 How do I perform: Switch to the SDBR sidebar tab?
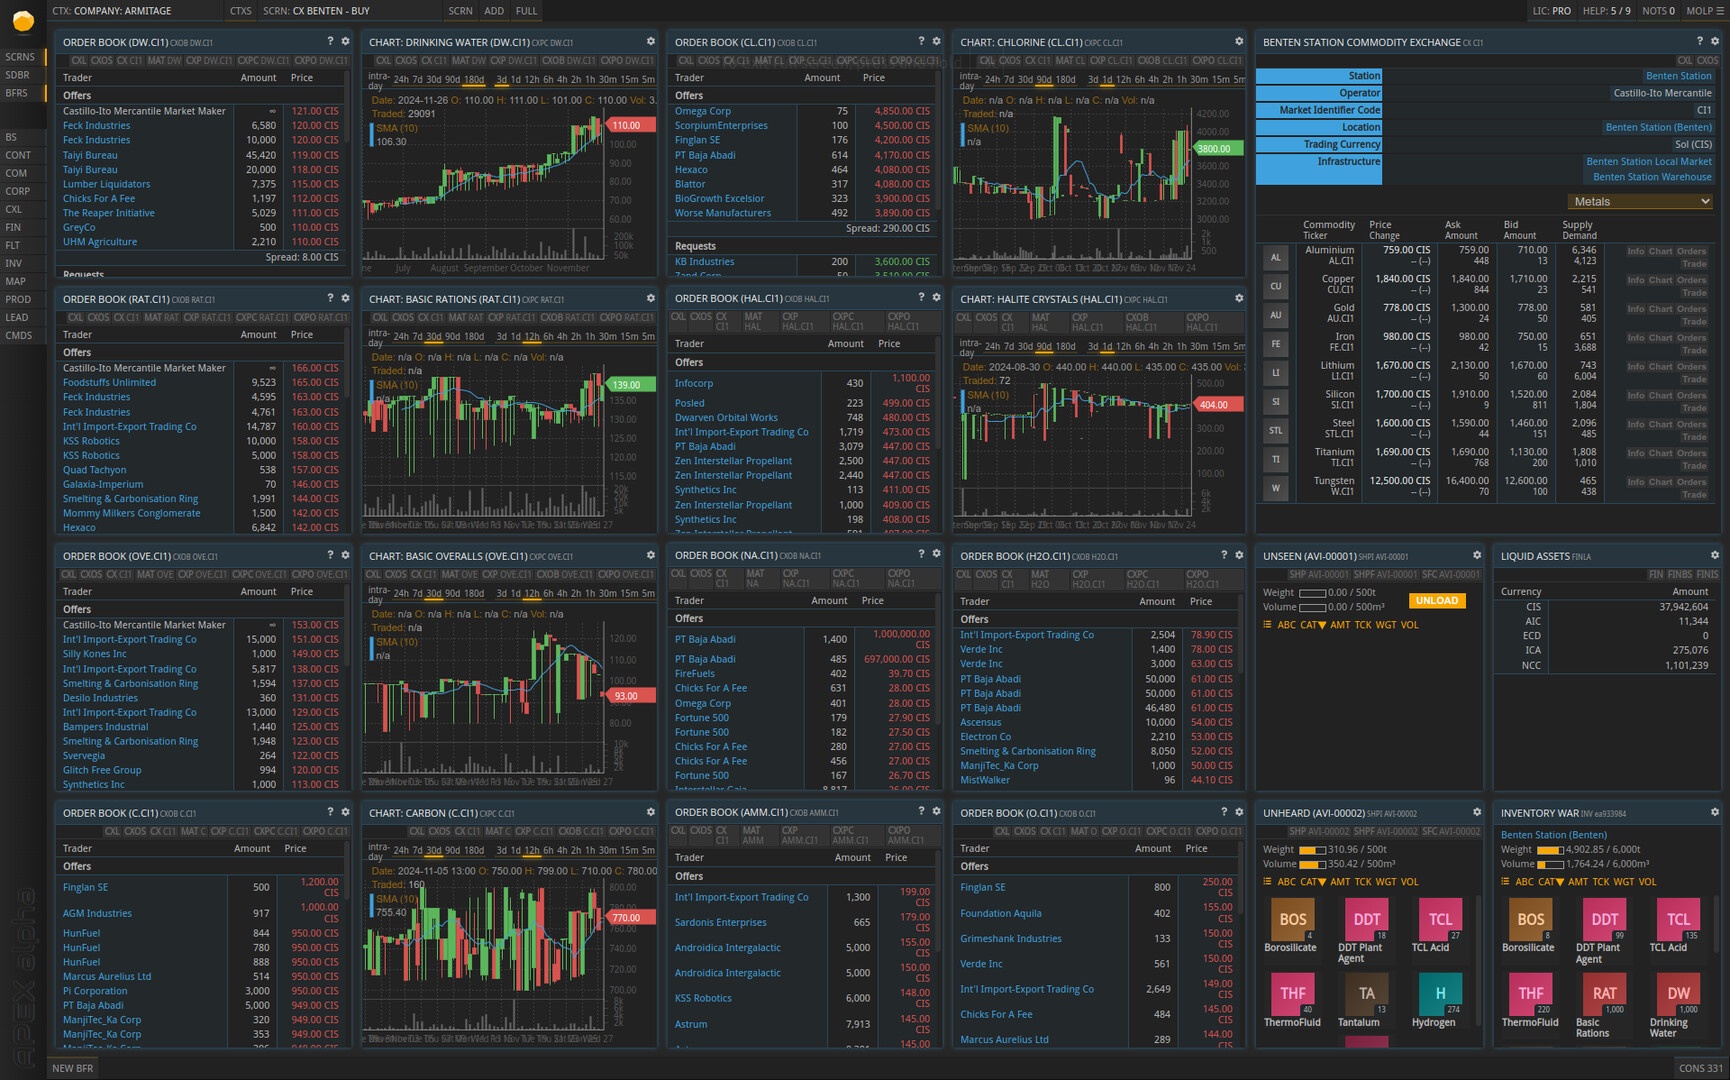pyautogui.click(x=17, y=75)
